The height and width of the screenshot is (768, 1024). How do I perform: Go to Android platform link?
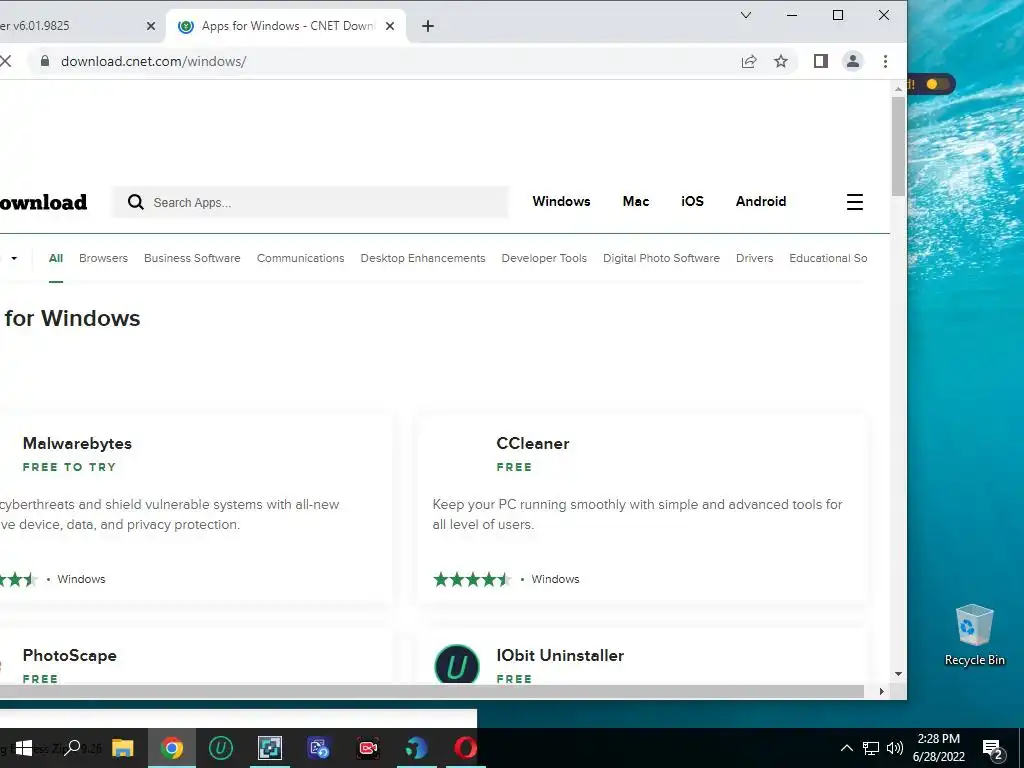pos(761,201)
